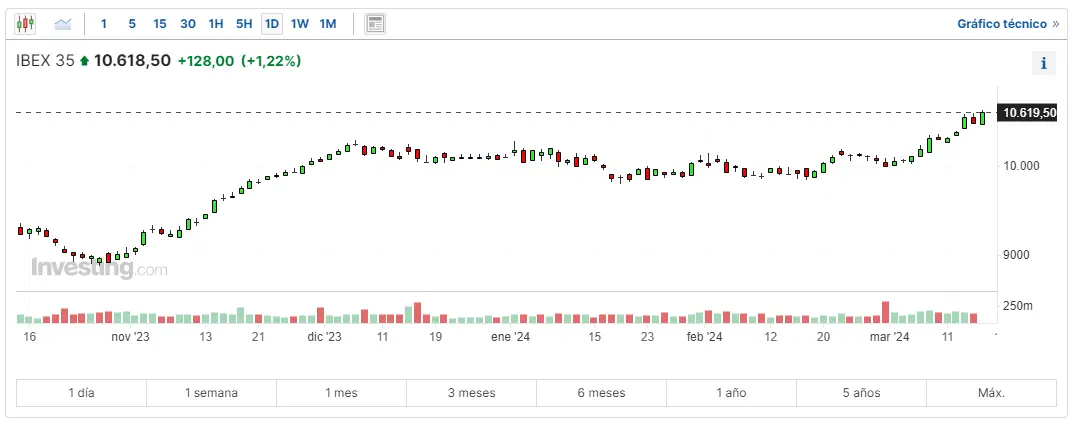Click the Investing.com watermark logo
This screenshot has width=1074, height=427.
[x=99, y=268]
